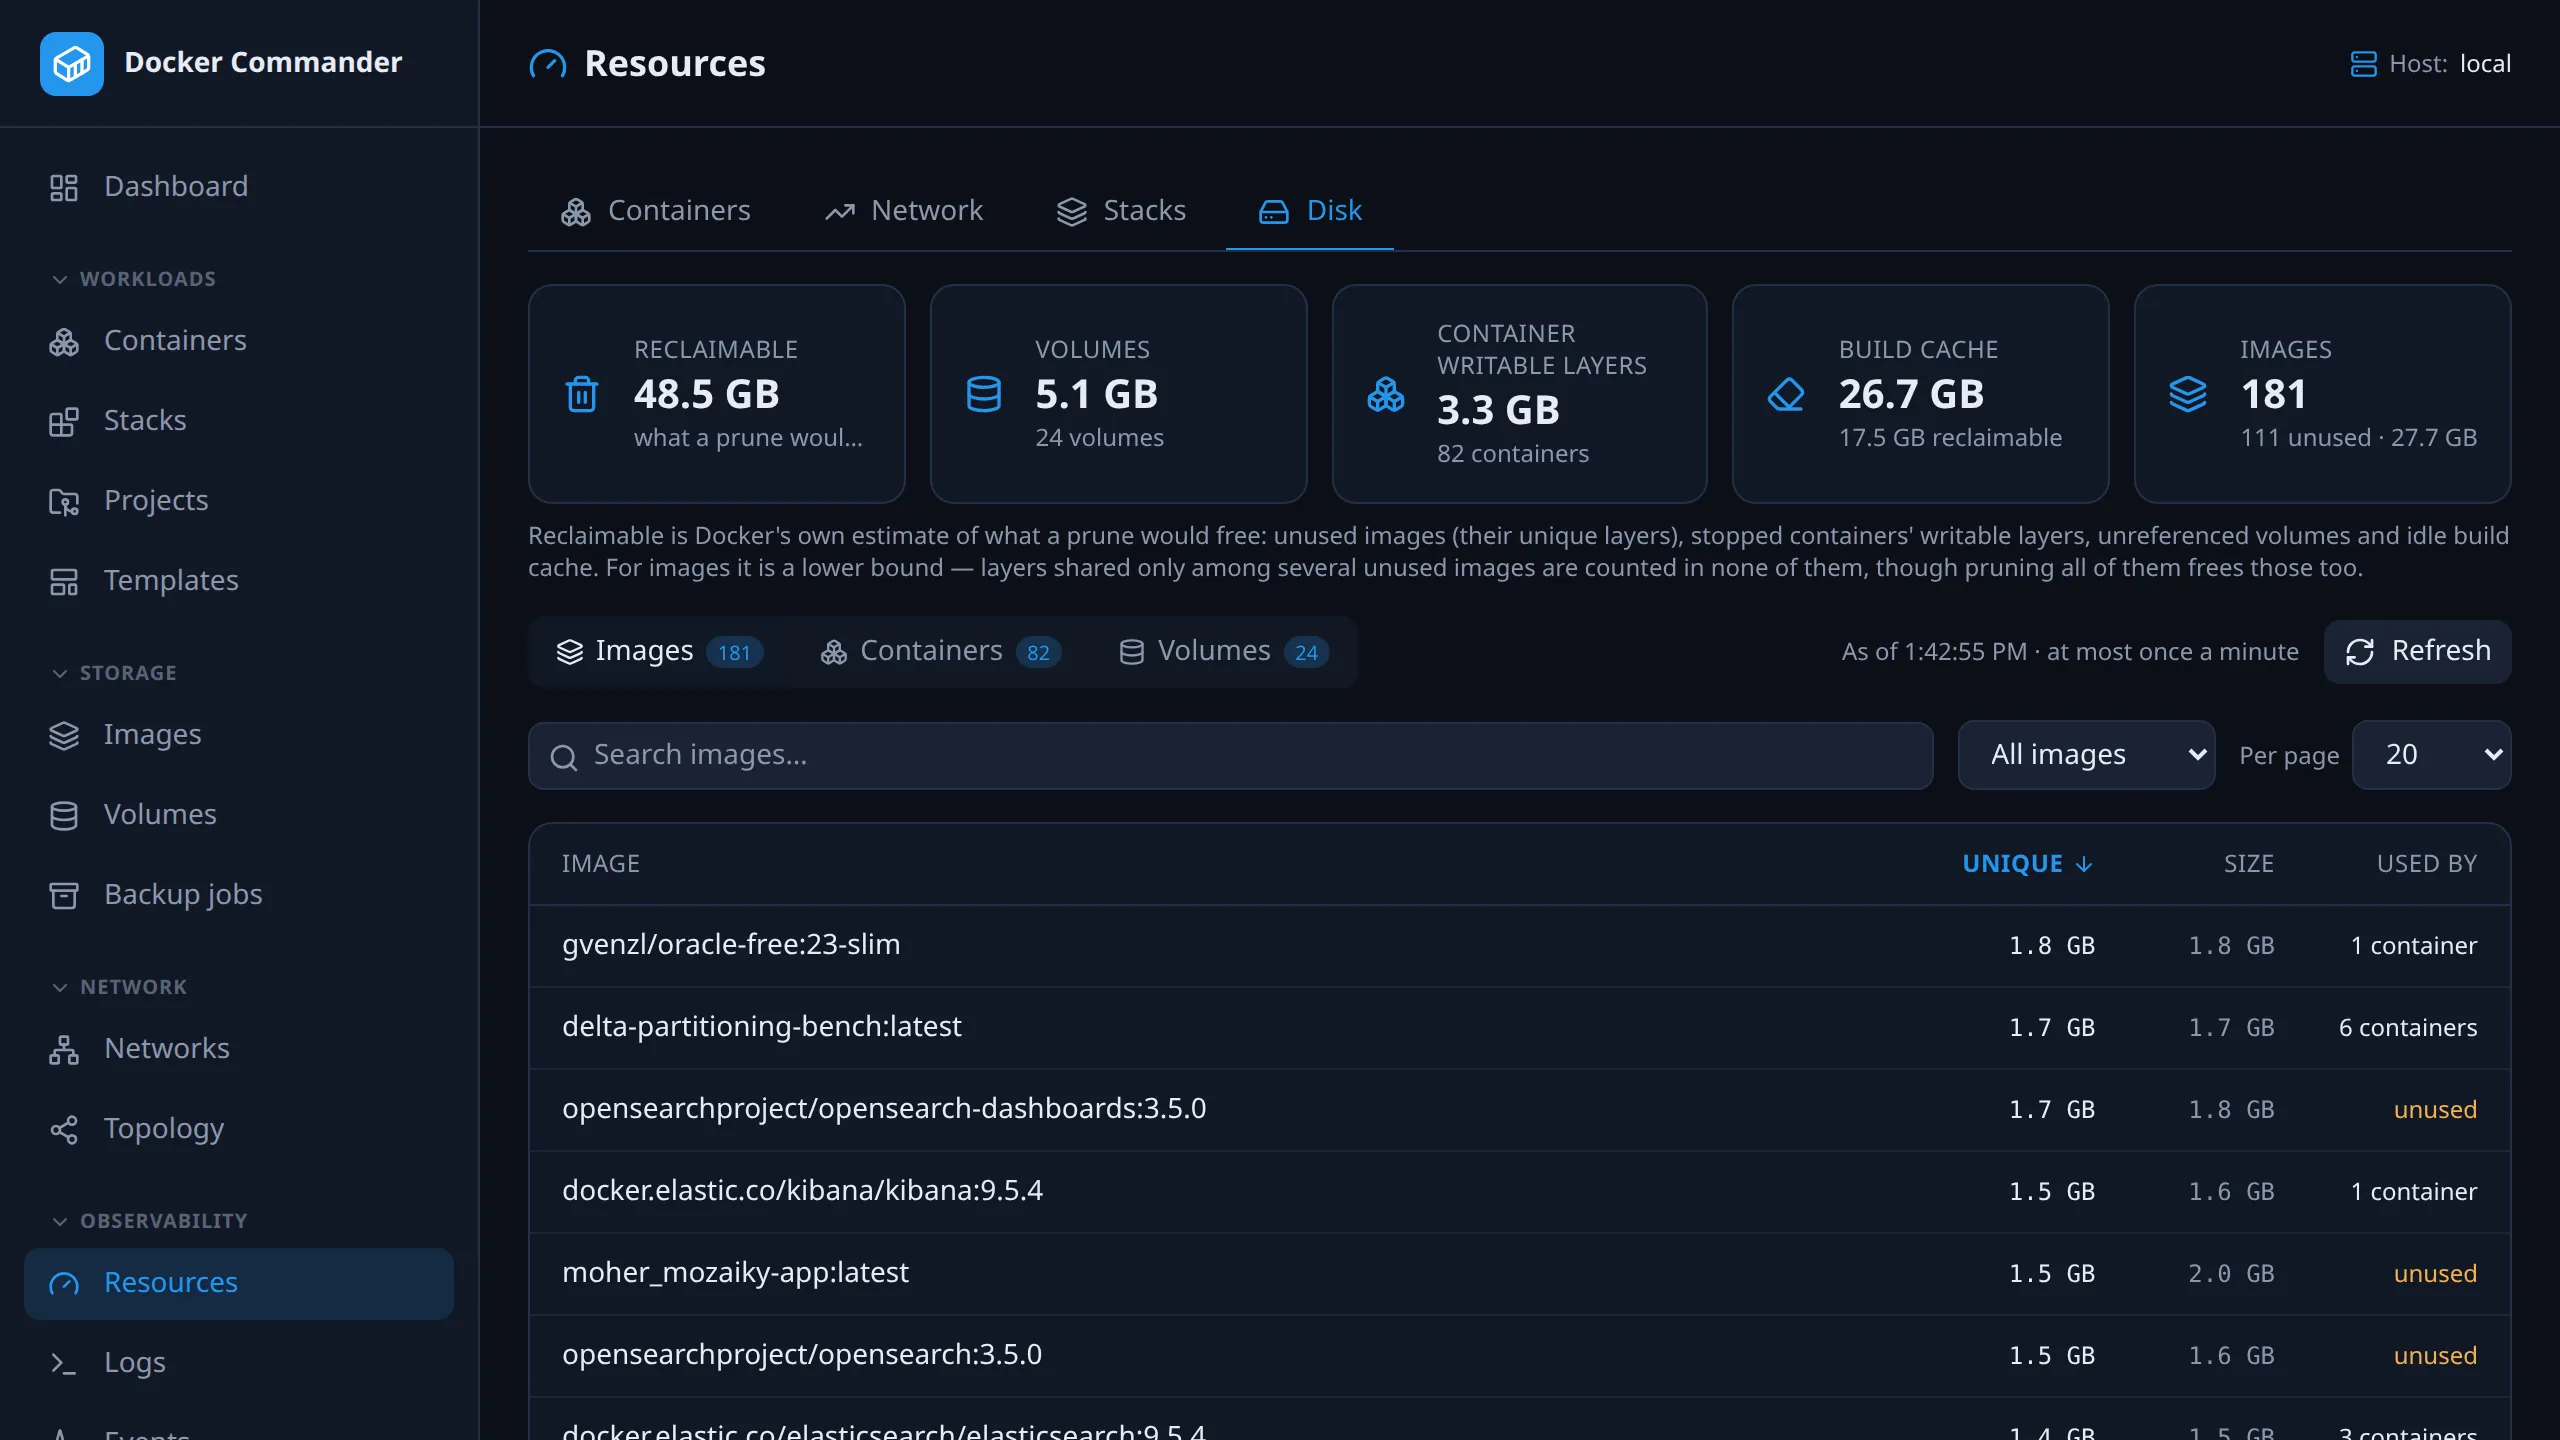Click the Volumes card database icon
Viewport: 2560px width, 1440px height.
(984, 394)
